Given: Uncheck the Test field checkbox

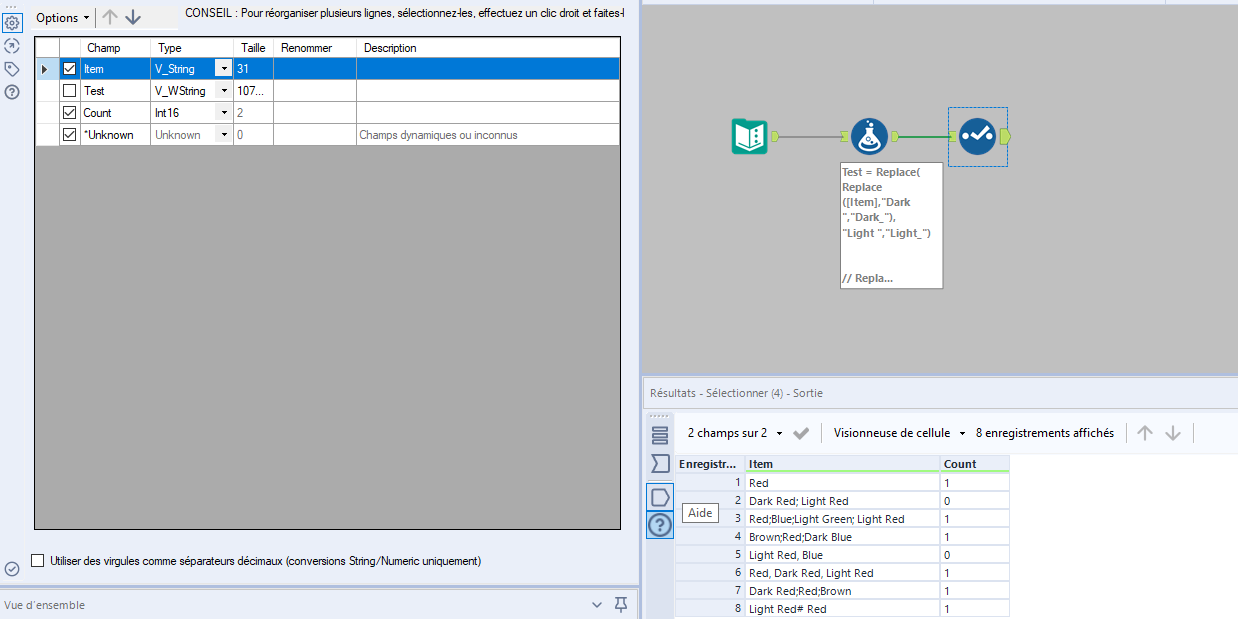Looking at the screenshot, I should pos(68,90).
